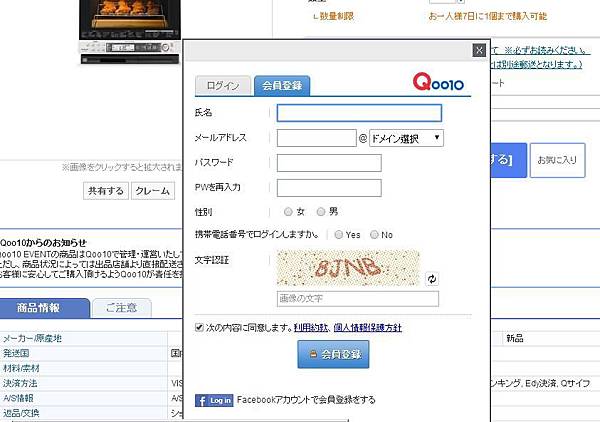This screenshot has height=422, width=600.
Task: Click the Qoo10 logo
Action: [438, 82]
